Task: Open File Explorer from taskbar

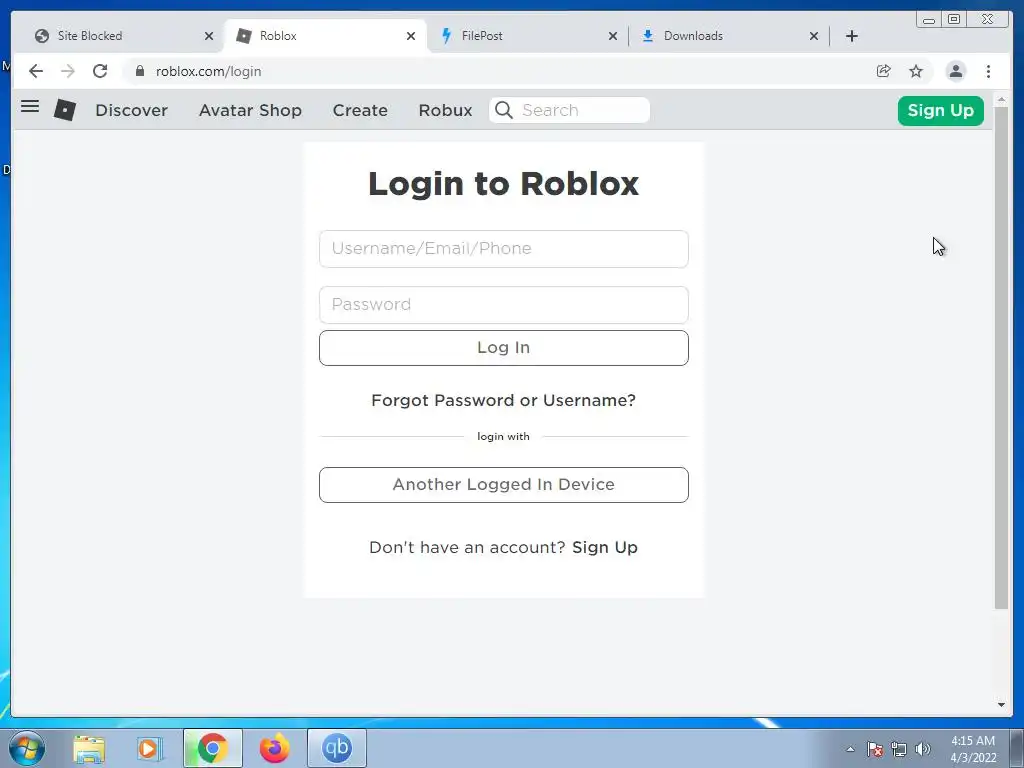Action: point(89,748)
